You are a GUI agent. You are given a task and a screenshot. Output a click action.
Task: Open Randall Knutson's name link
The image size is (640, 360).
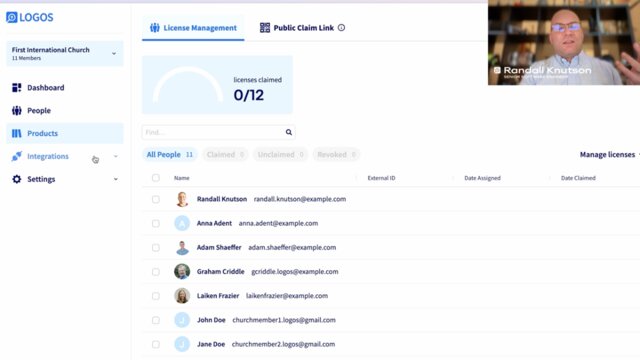click(x=222, y=199)
